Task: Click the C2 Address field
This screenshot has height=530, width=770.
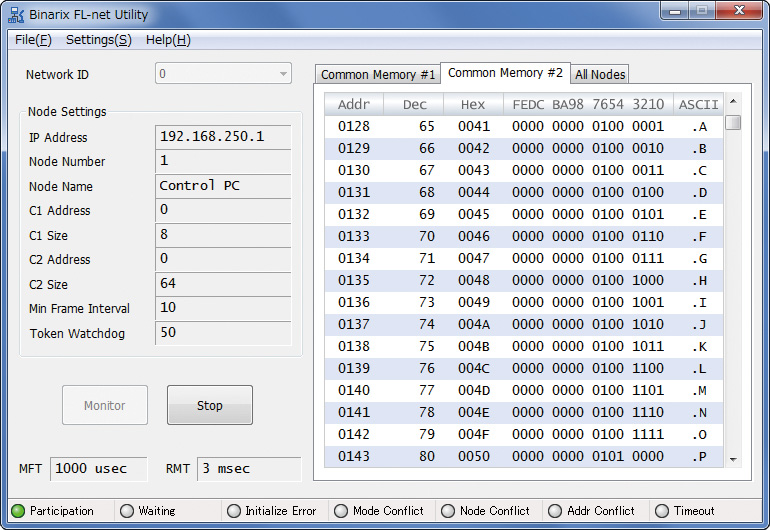Action: [x=223, y=259]
